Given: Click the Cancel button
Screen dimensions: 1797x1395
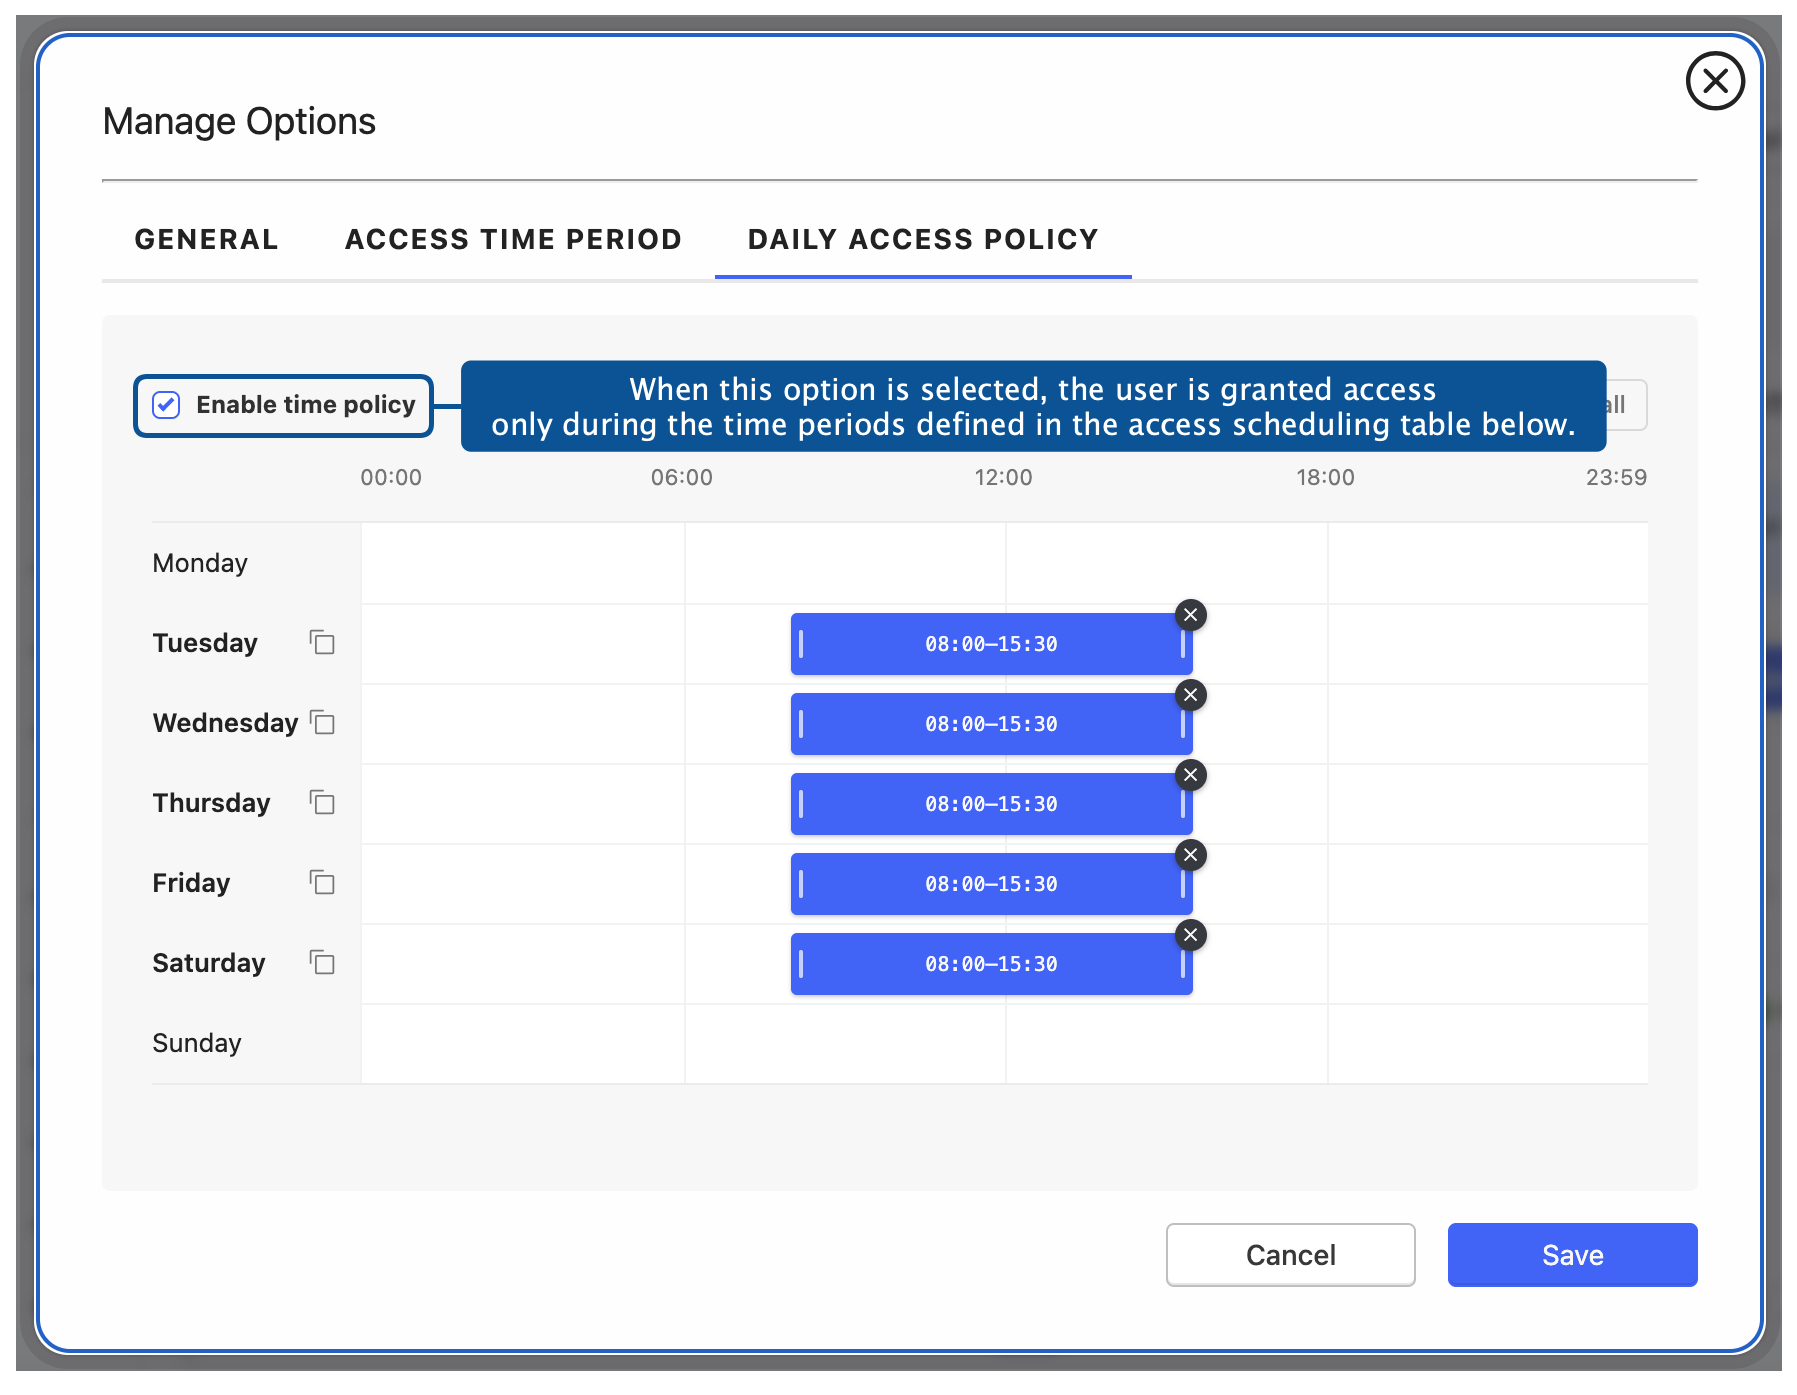Looking at the screenshot, I should pyautogui.click(x=1290, y=1255).
